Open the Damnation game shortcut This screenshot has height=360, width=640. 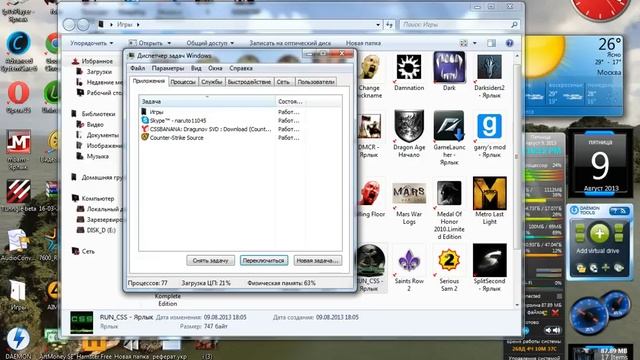pos(409,67)
